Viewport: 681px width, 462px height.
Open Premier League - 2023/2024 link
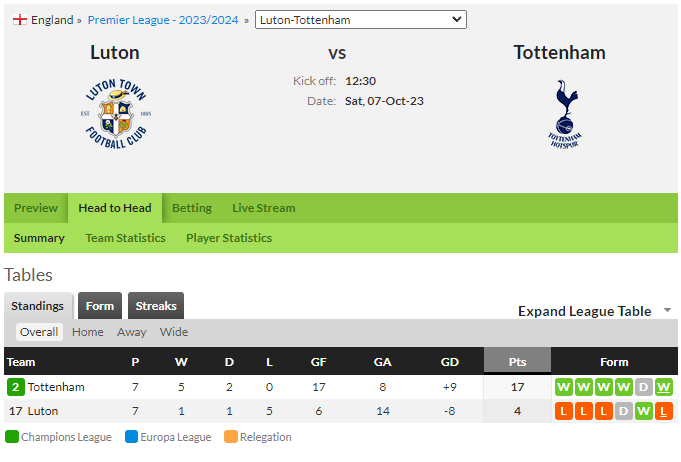click(163, 20)
